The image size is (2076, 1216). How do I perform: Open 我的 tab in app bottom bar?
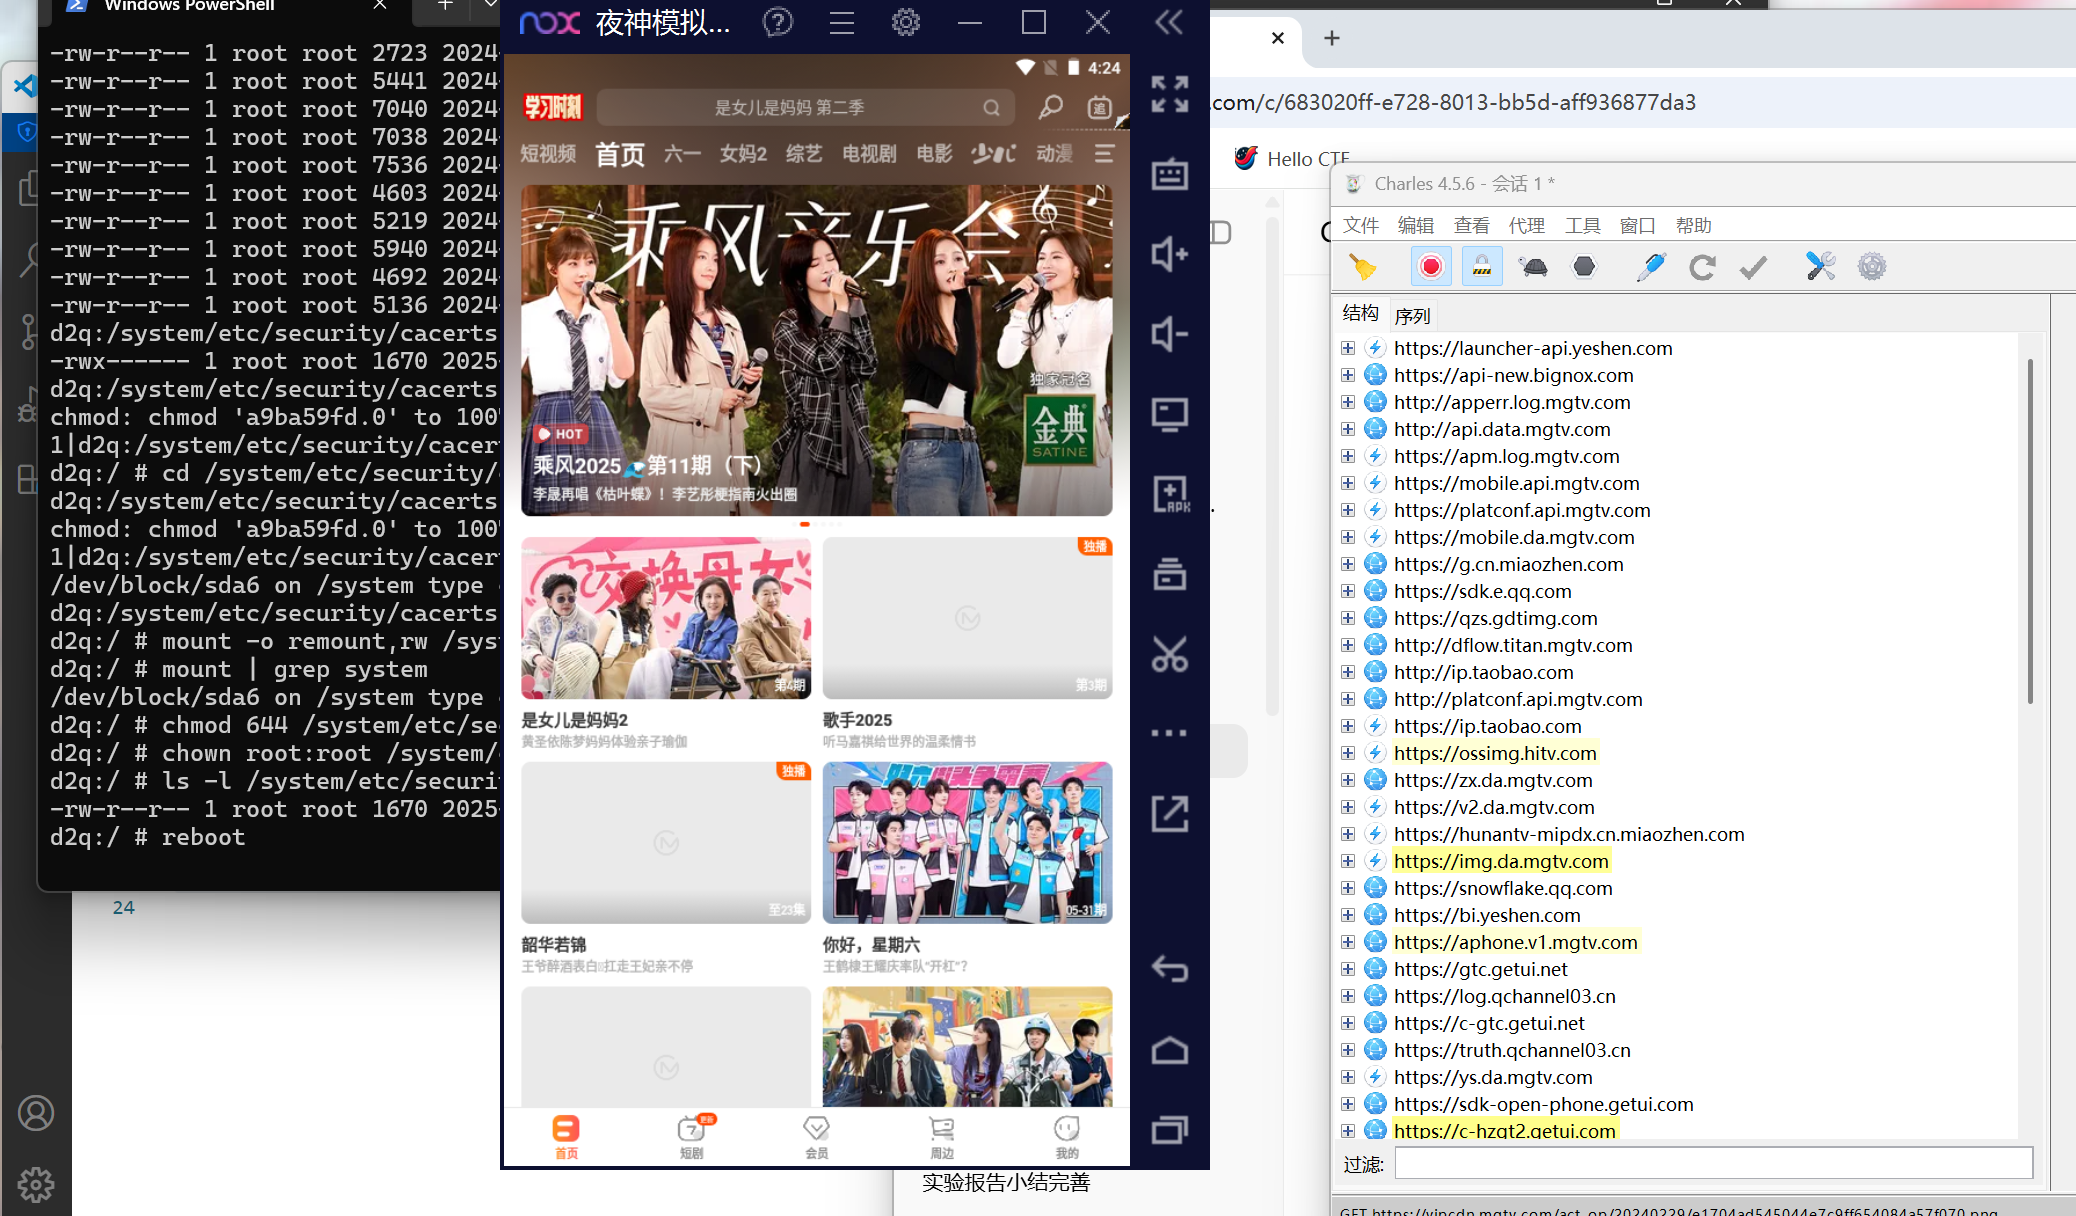pos(1067,1137)
